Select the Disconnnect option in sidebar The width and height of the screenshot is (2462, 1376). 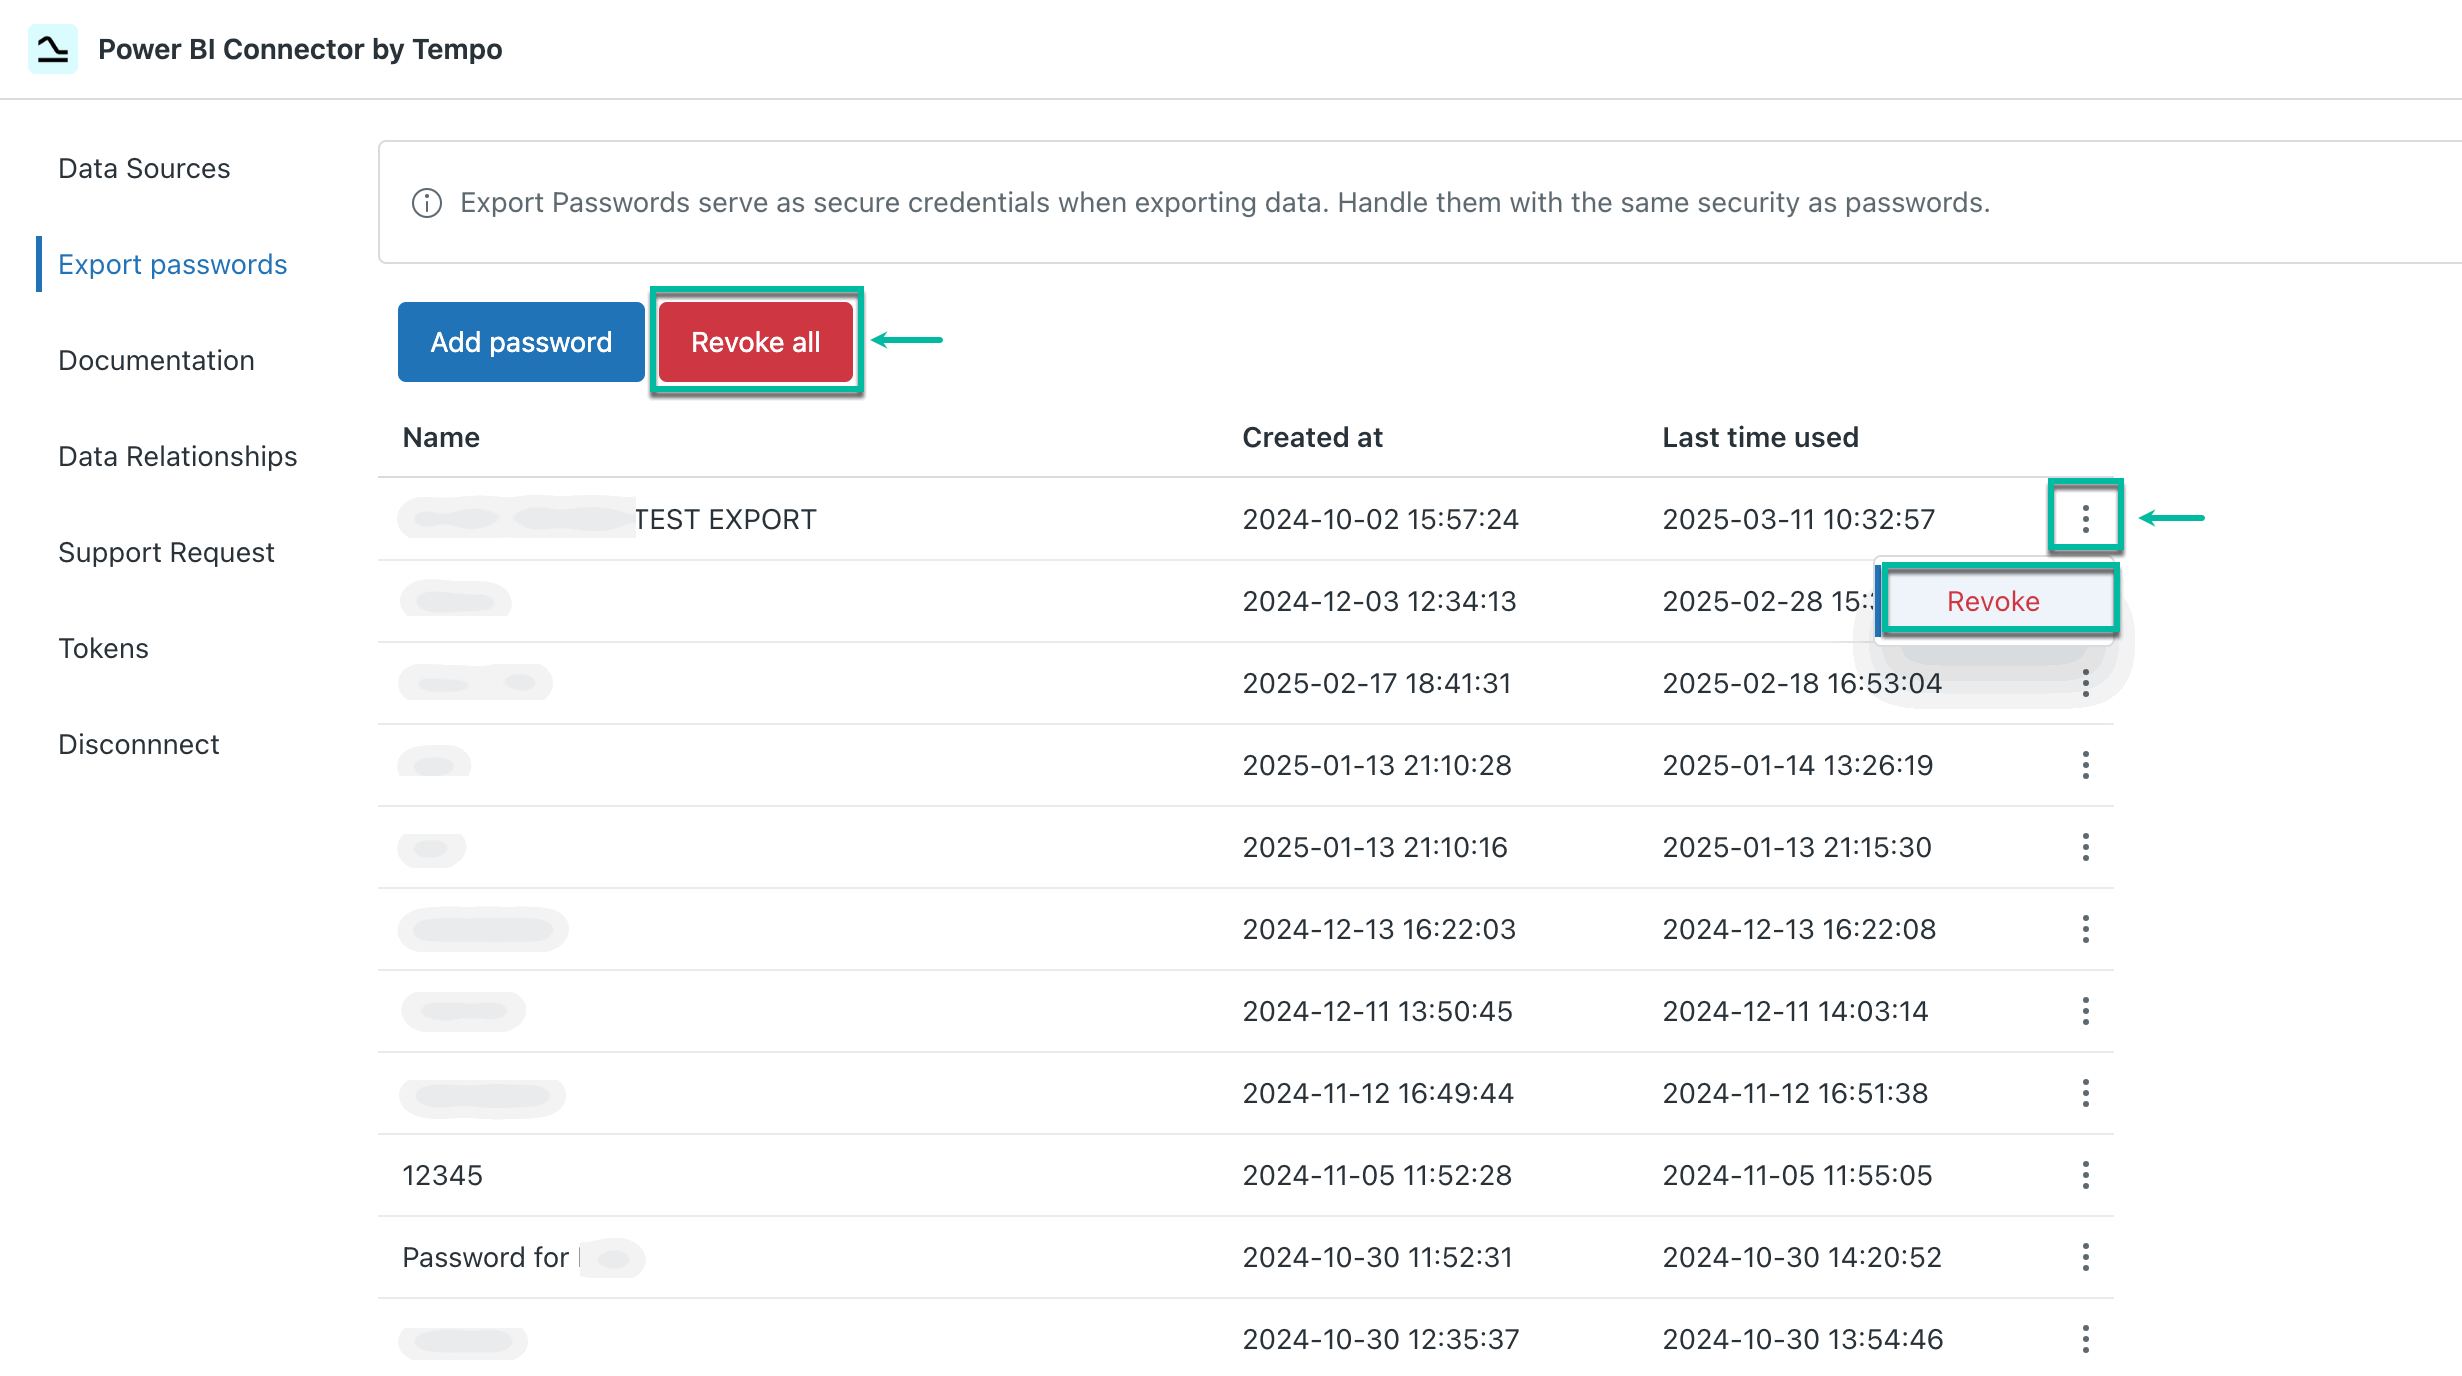(138, 744)
